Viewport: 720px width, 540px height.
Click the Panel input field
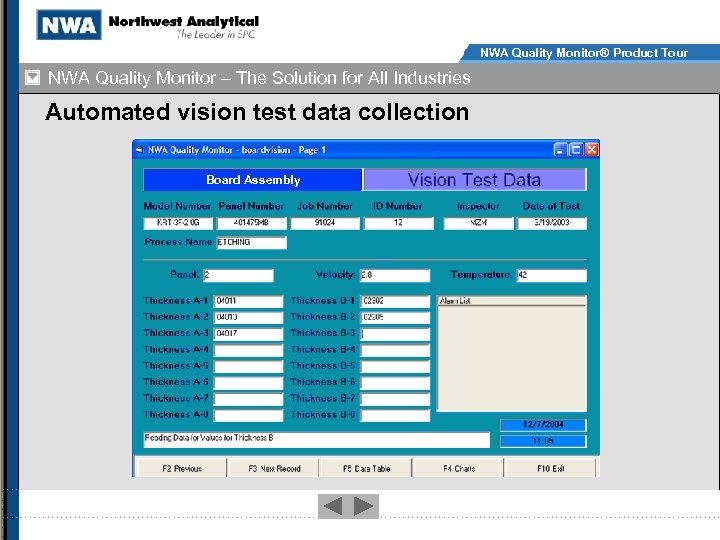pos(238,275)
